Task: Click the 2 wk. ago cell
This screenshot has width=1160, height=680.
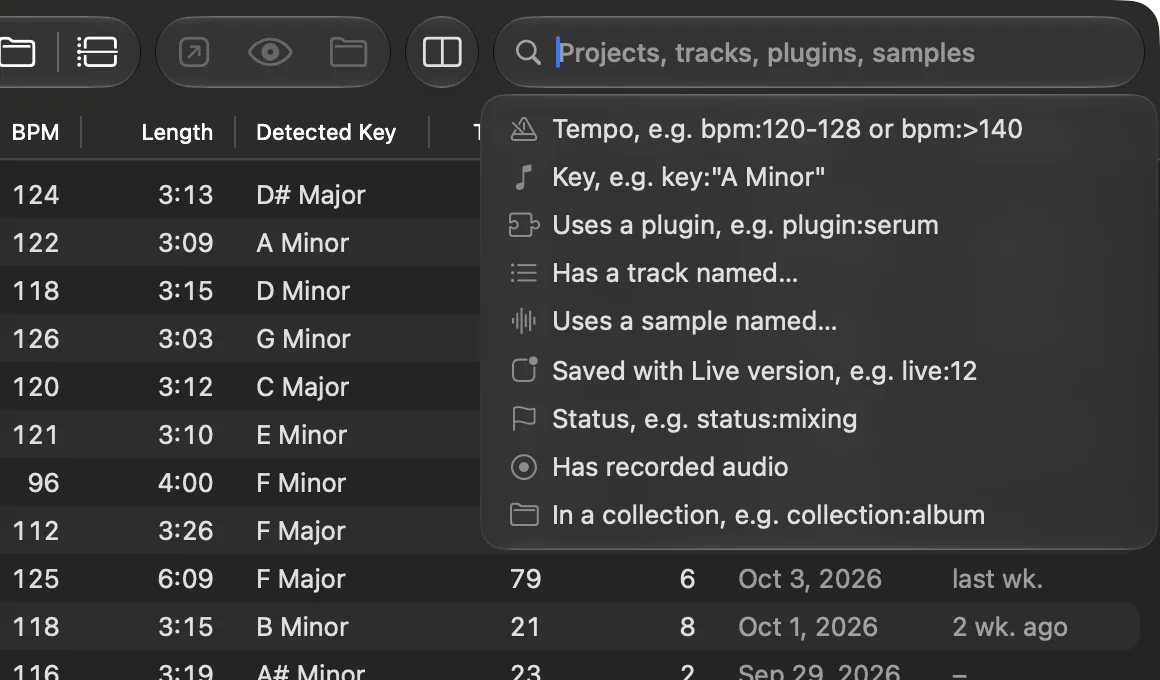Action: (1009, 627)
